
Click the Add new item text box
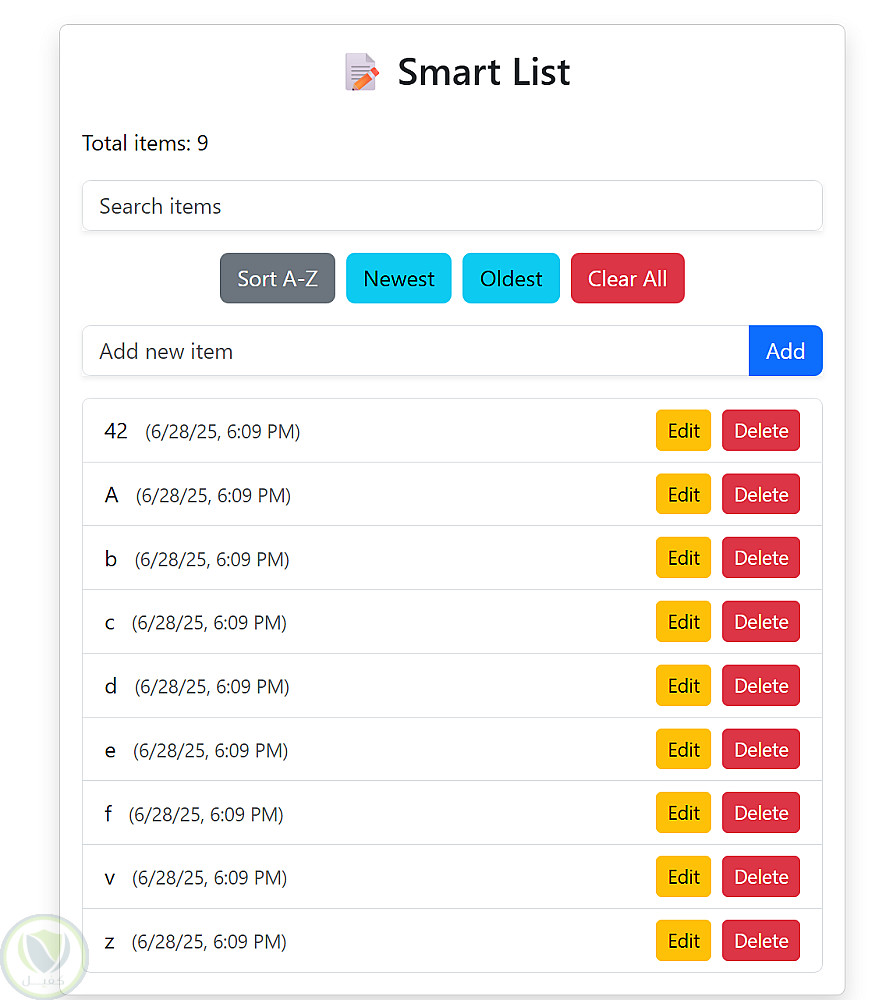pos(415,351)
